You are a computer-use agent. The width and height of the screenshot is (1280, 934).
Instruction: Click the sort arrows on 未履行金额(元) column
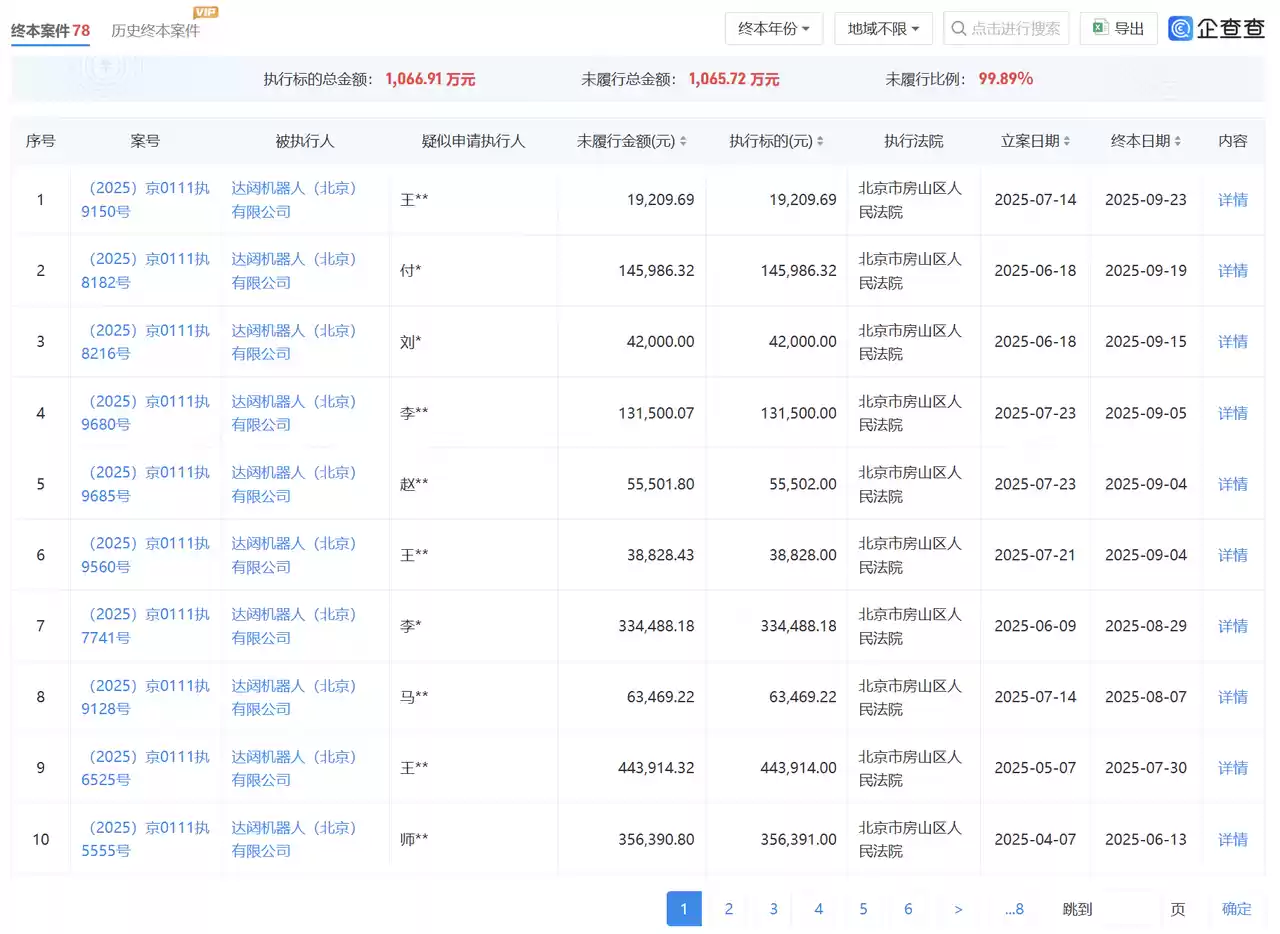[x=683, y=141]
